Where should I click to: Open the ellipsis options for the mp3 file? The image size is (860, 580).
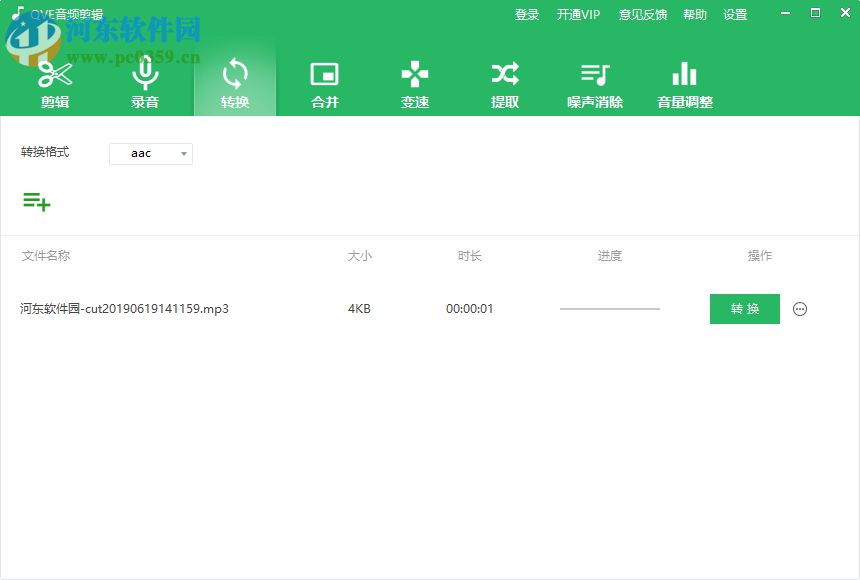click(x=800, y=309)
